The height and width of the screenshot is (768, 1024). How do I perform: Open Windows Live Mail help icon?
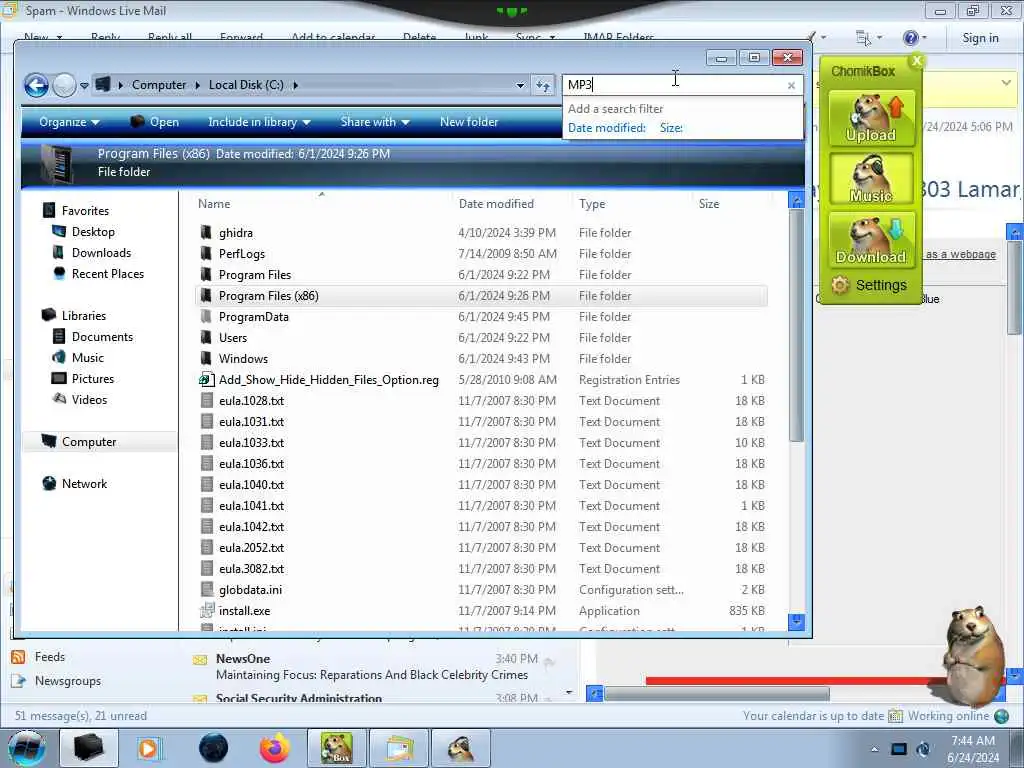[x=910, y=39]
